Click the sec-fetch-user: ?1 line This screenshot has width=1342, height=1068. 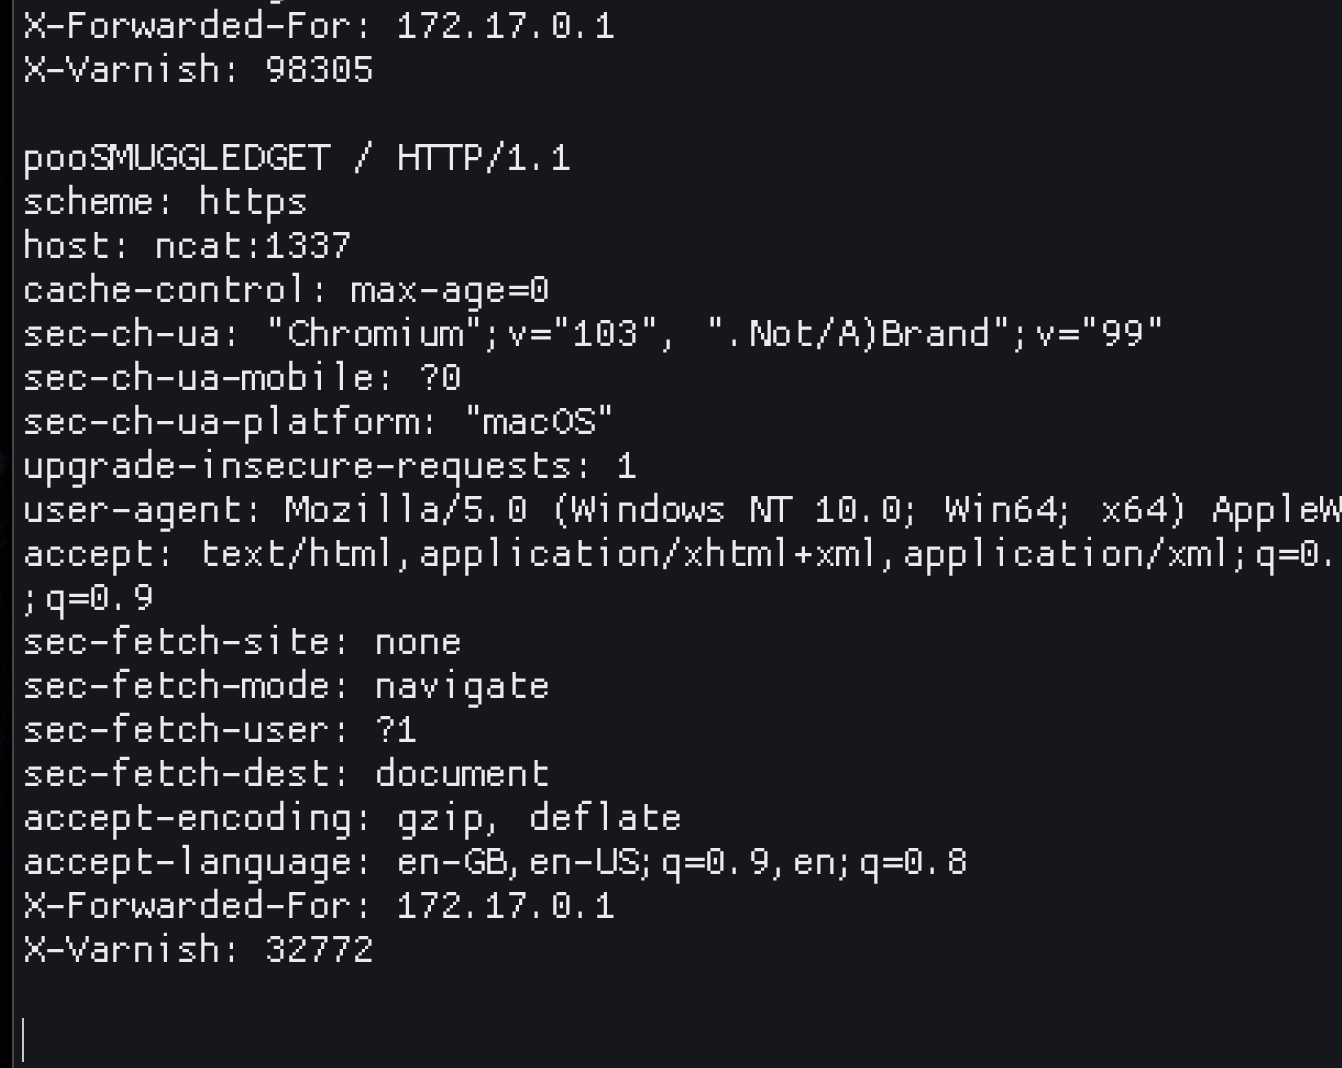coord(219,730)
